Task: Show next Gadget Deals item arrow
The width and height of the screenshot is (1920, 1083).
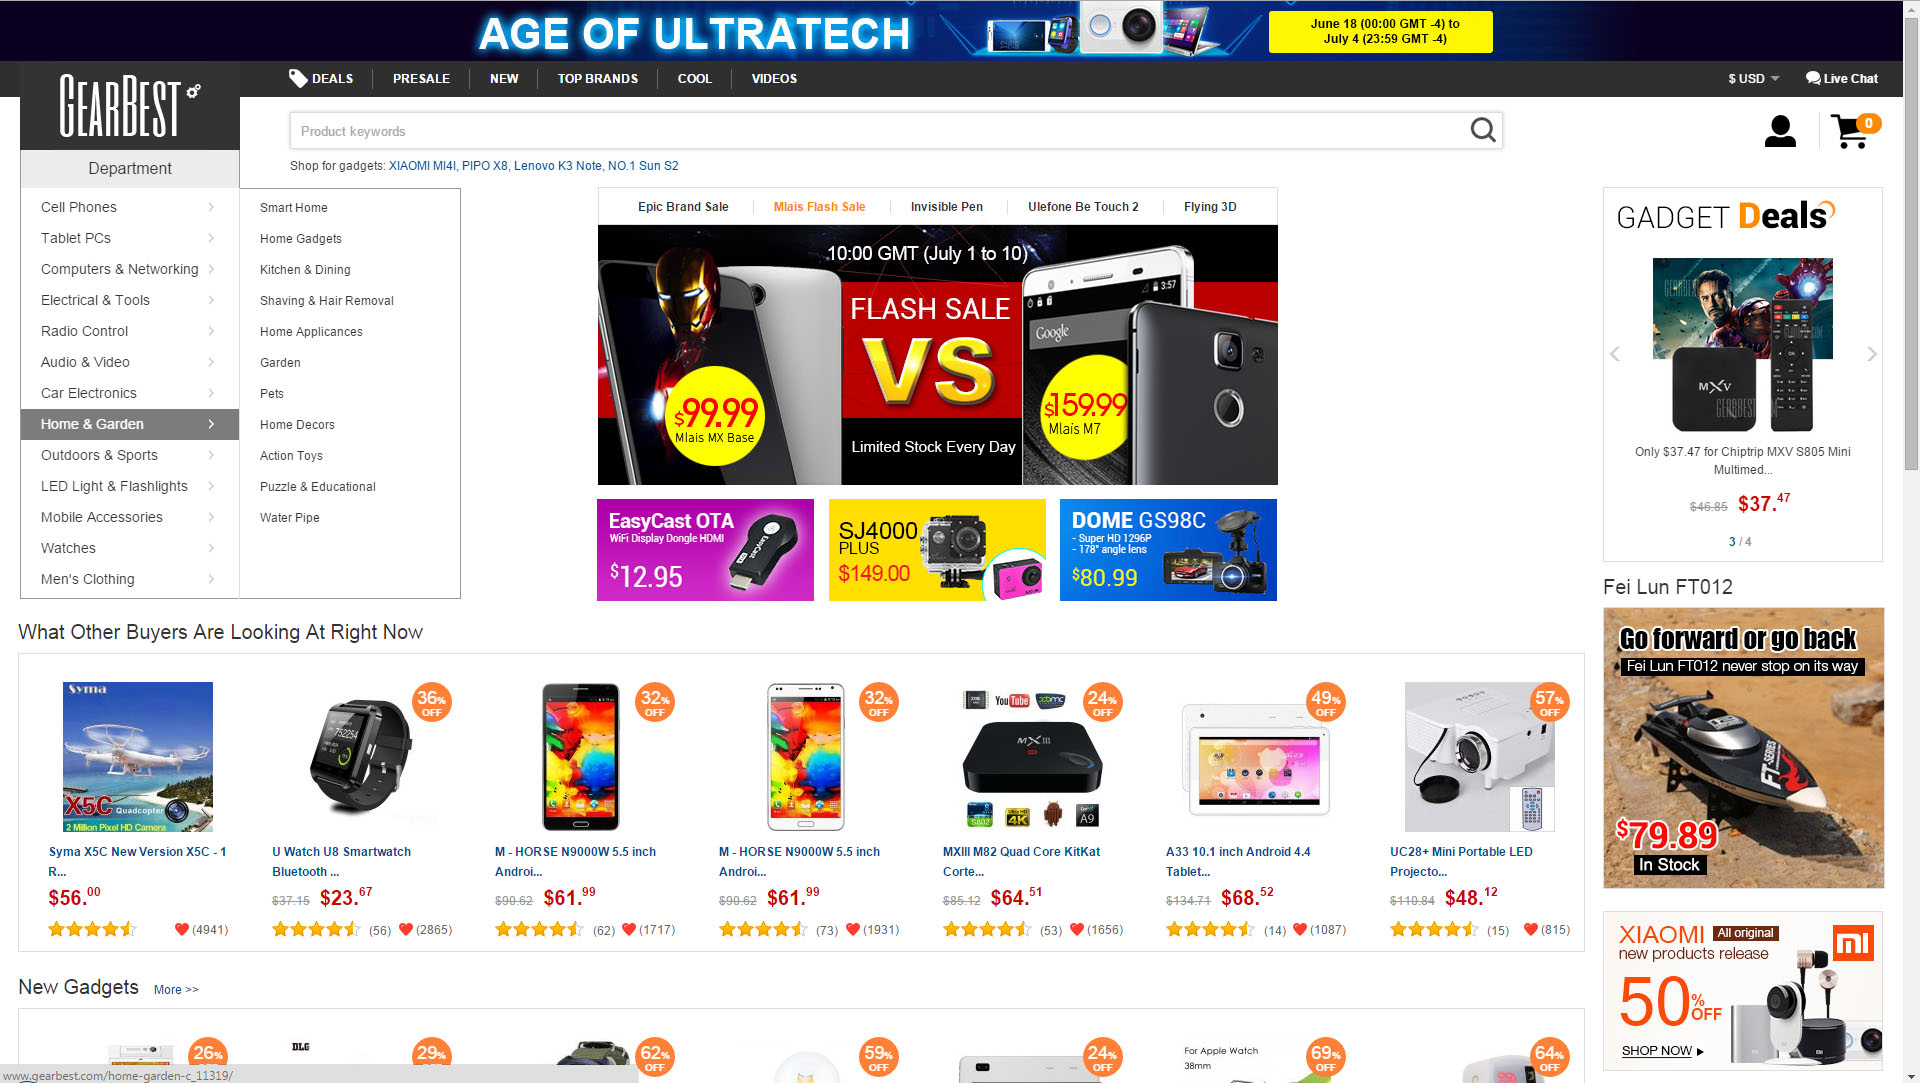Action: (1871, 354)
